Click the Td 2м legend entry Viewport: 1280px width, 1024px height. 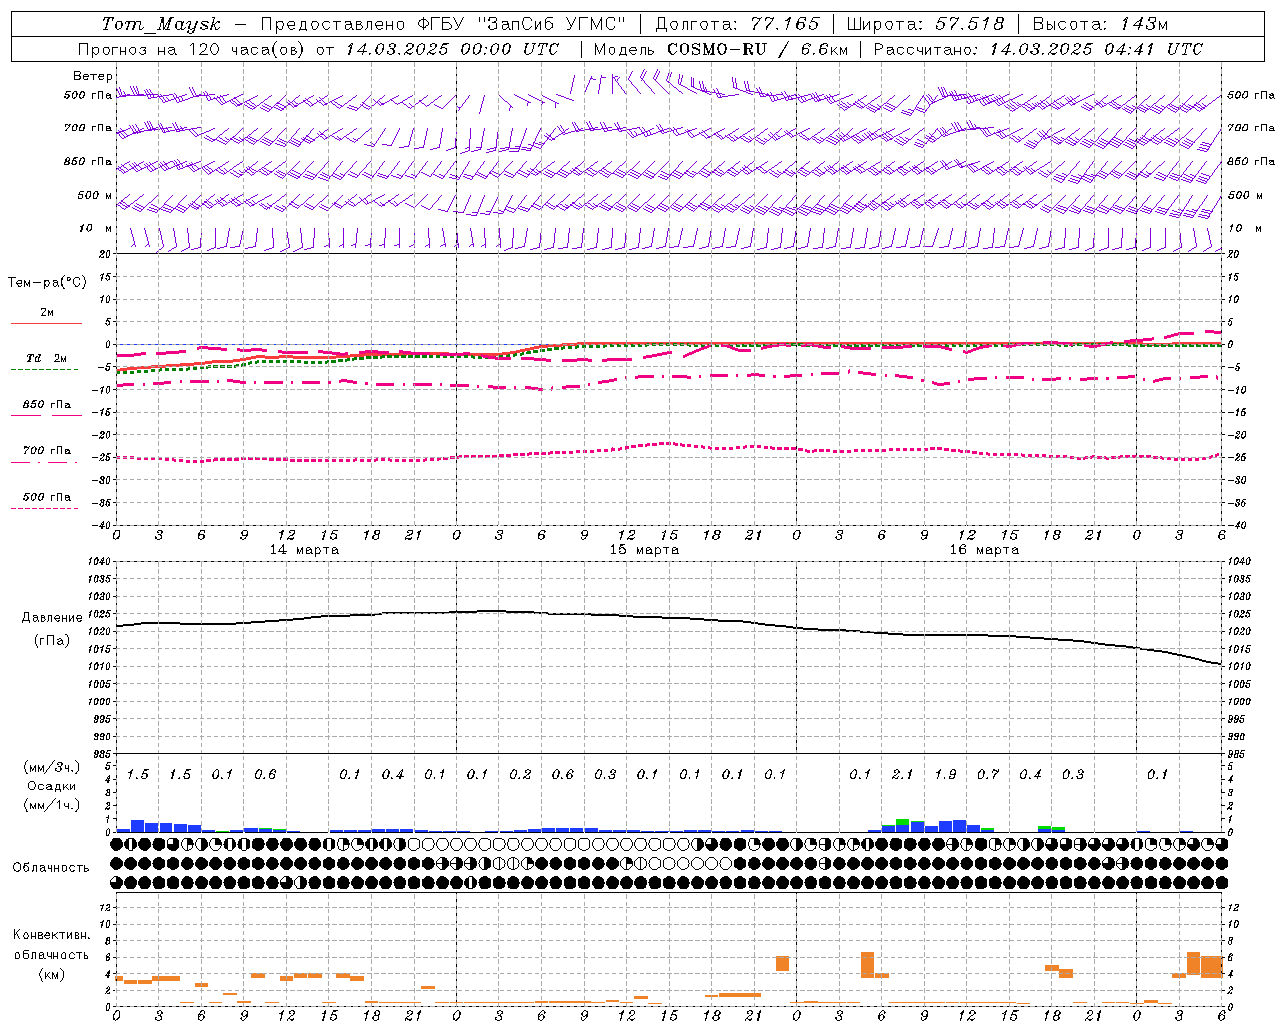tap(47, 358)
